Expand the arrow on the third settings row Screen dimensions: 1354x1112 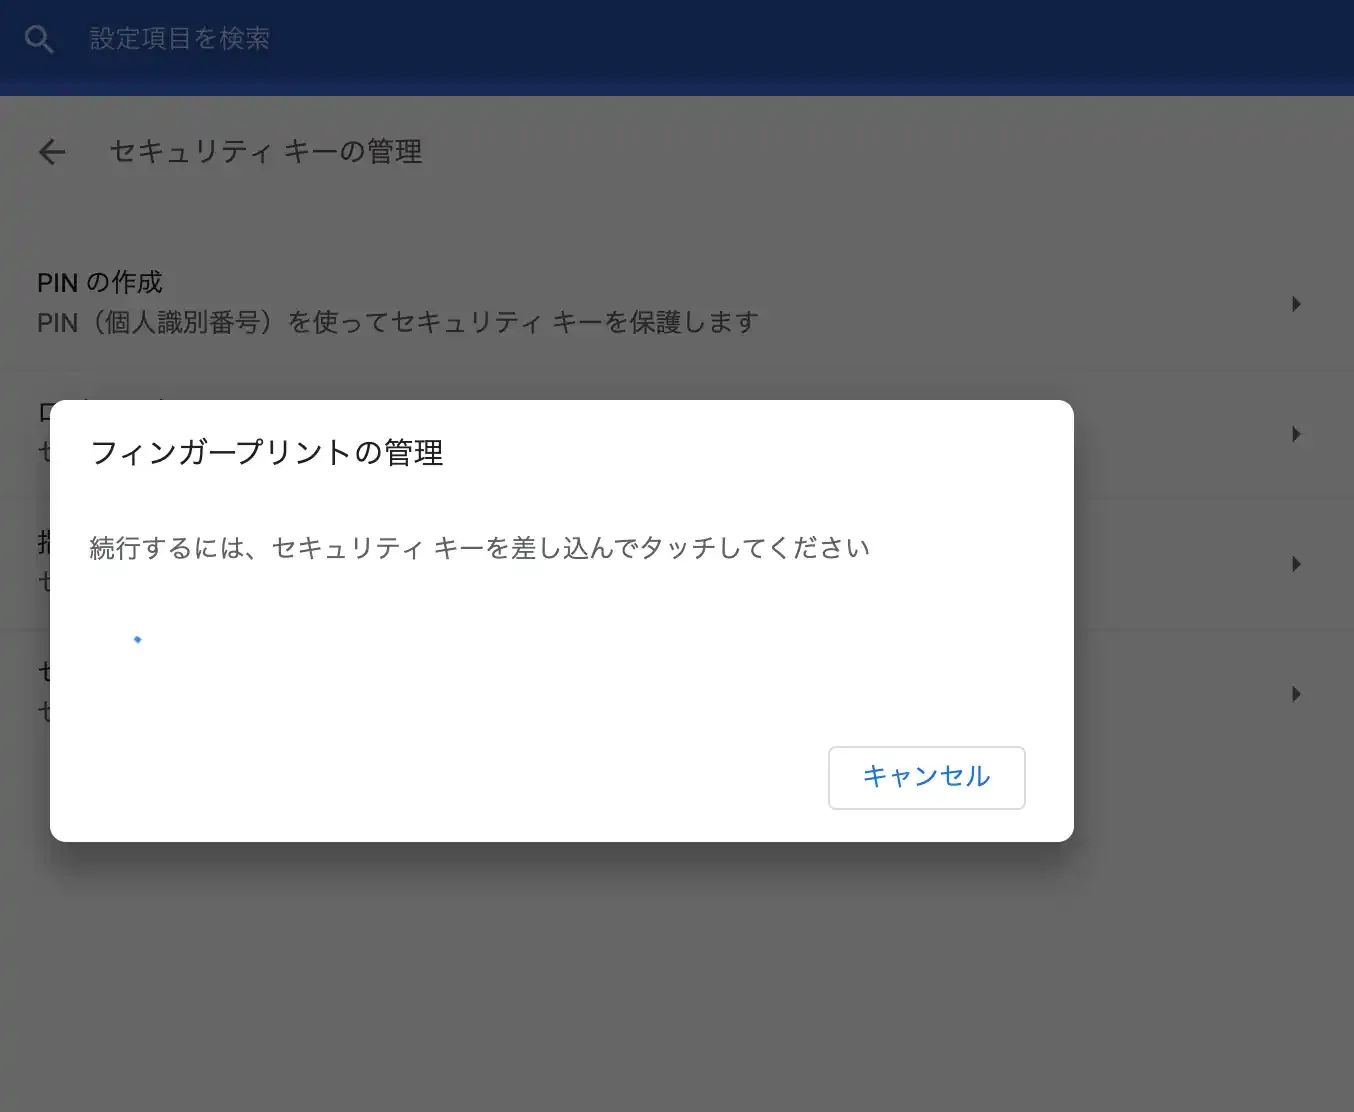[1296, 564]
